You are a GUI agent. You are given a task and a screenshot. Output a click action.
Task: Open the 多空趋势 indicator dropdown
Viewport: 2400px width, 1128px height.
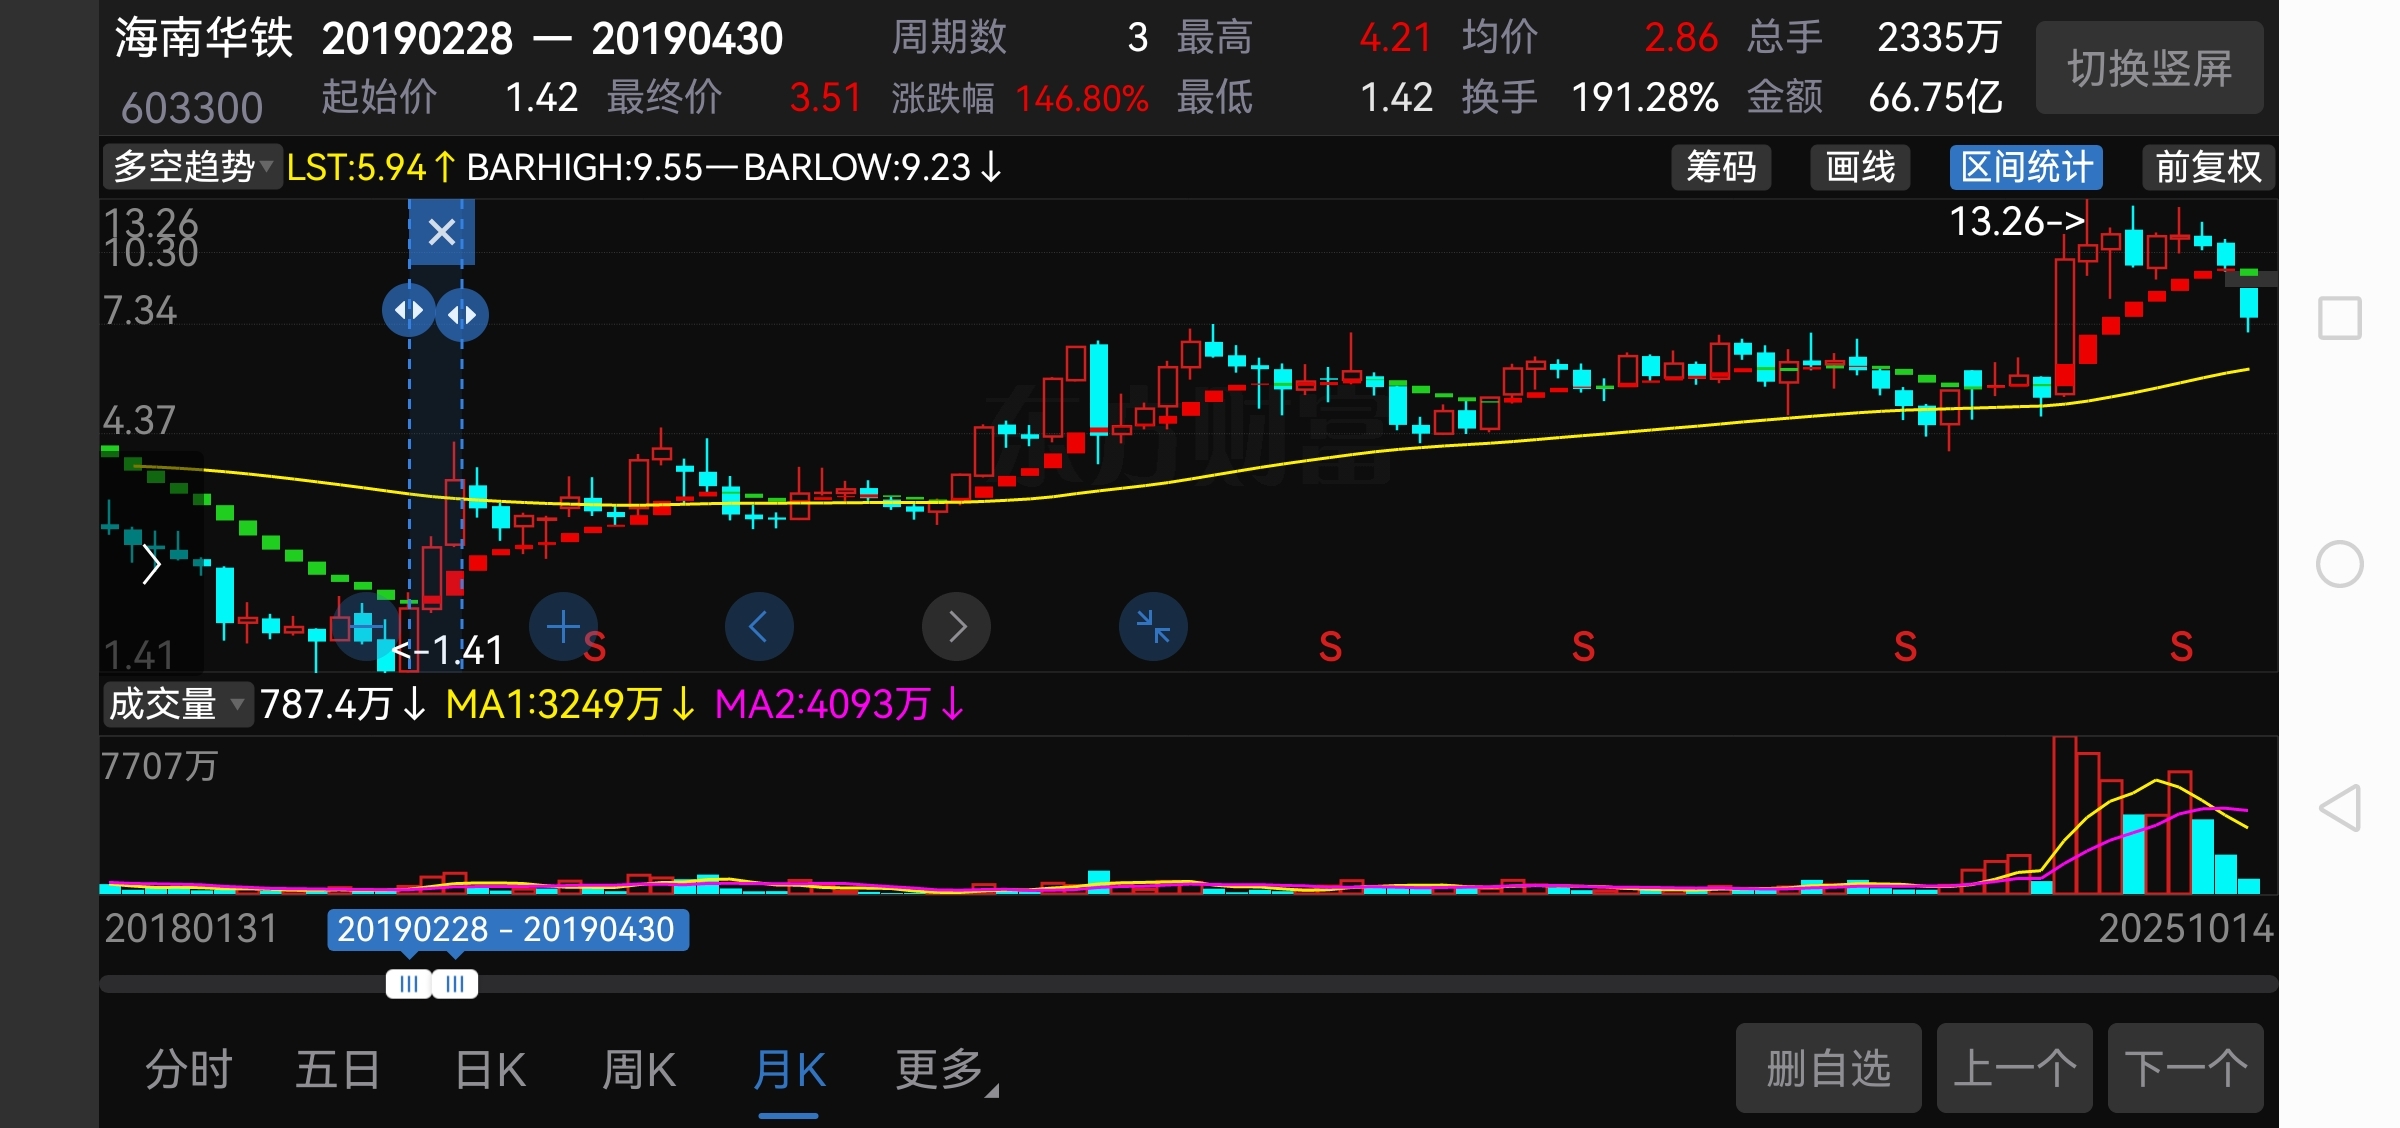coord(192,167)
